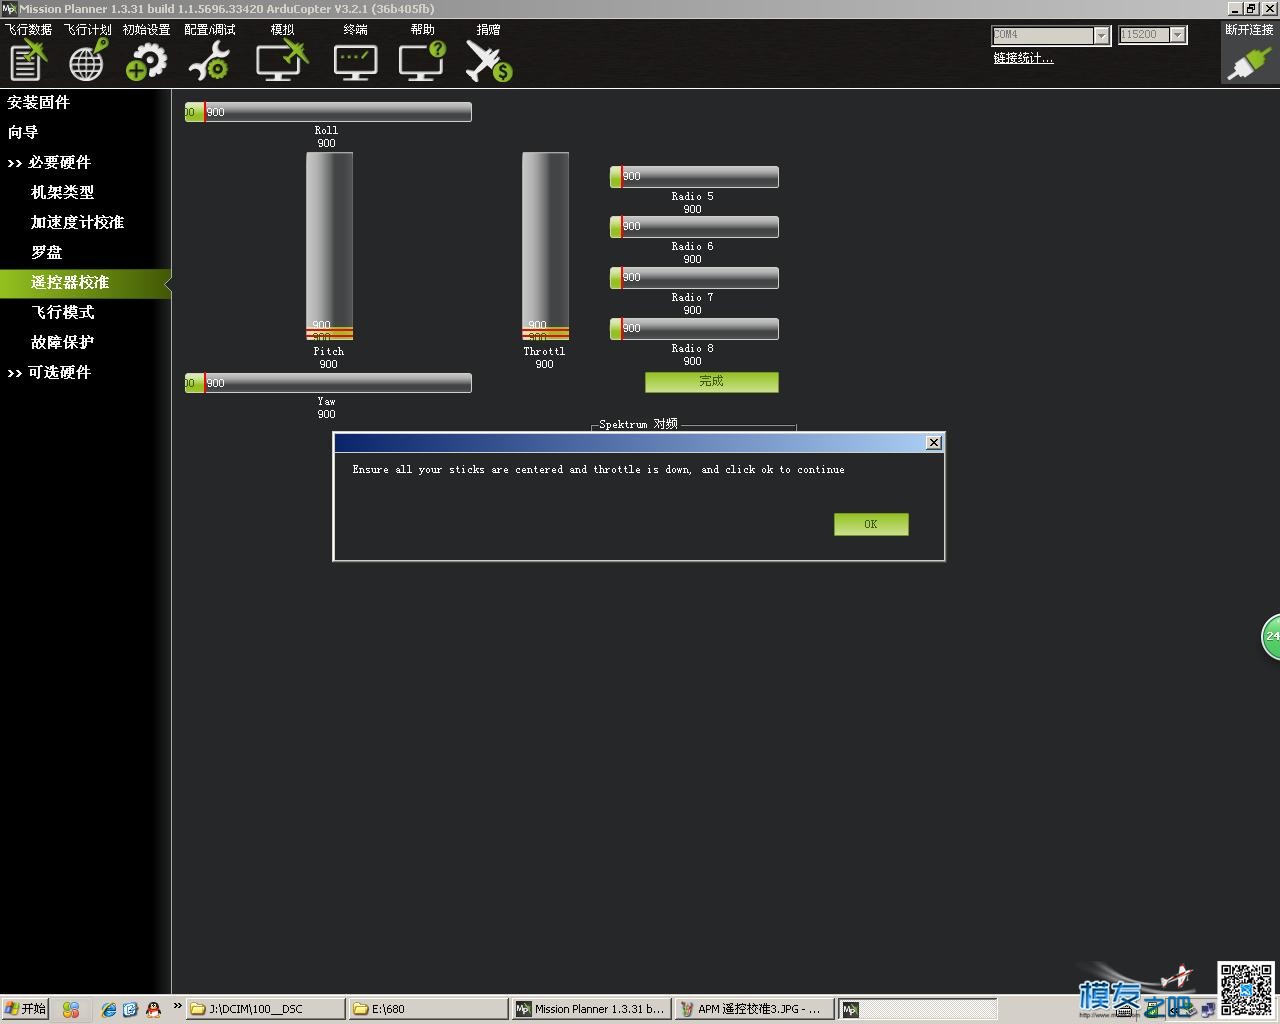Expand the 可选硬件 section
The width and height of the screenshot is (1280, 1024).
49,372
